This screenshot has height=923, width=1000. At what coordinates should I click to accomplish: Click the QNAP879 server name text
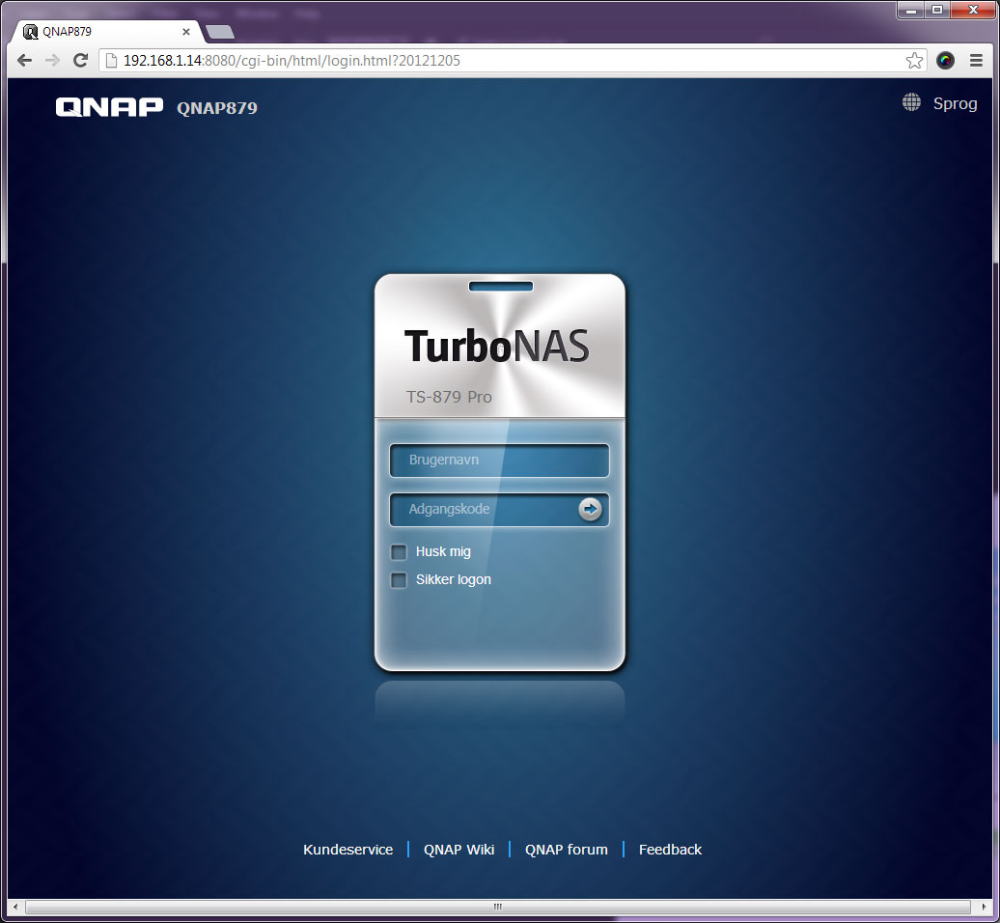pyautogui.click(x=217, y=108)
